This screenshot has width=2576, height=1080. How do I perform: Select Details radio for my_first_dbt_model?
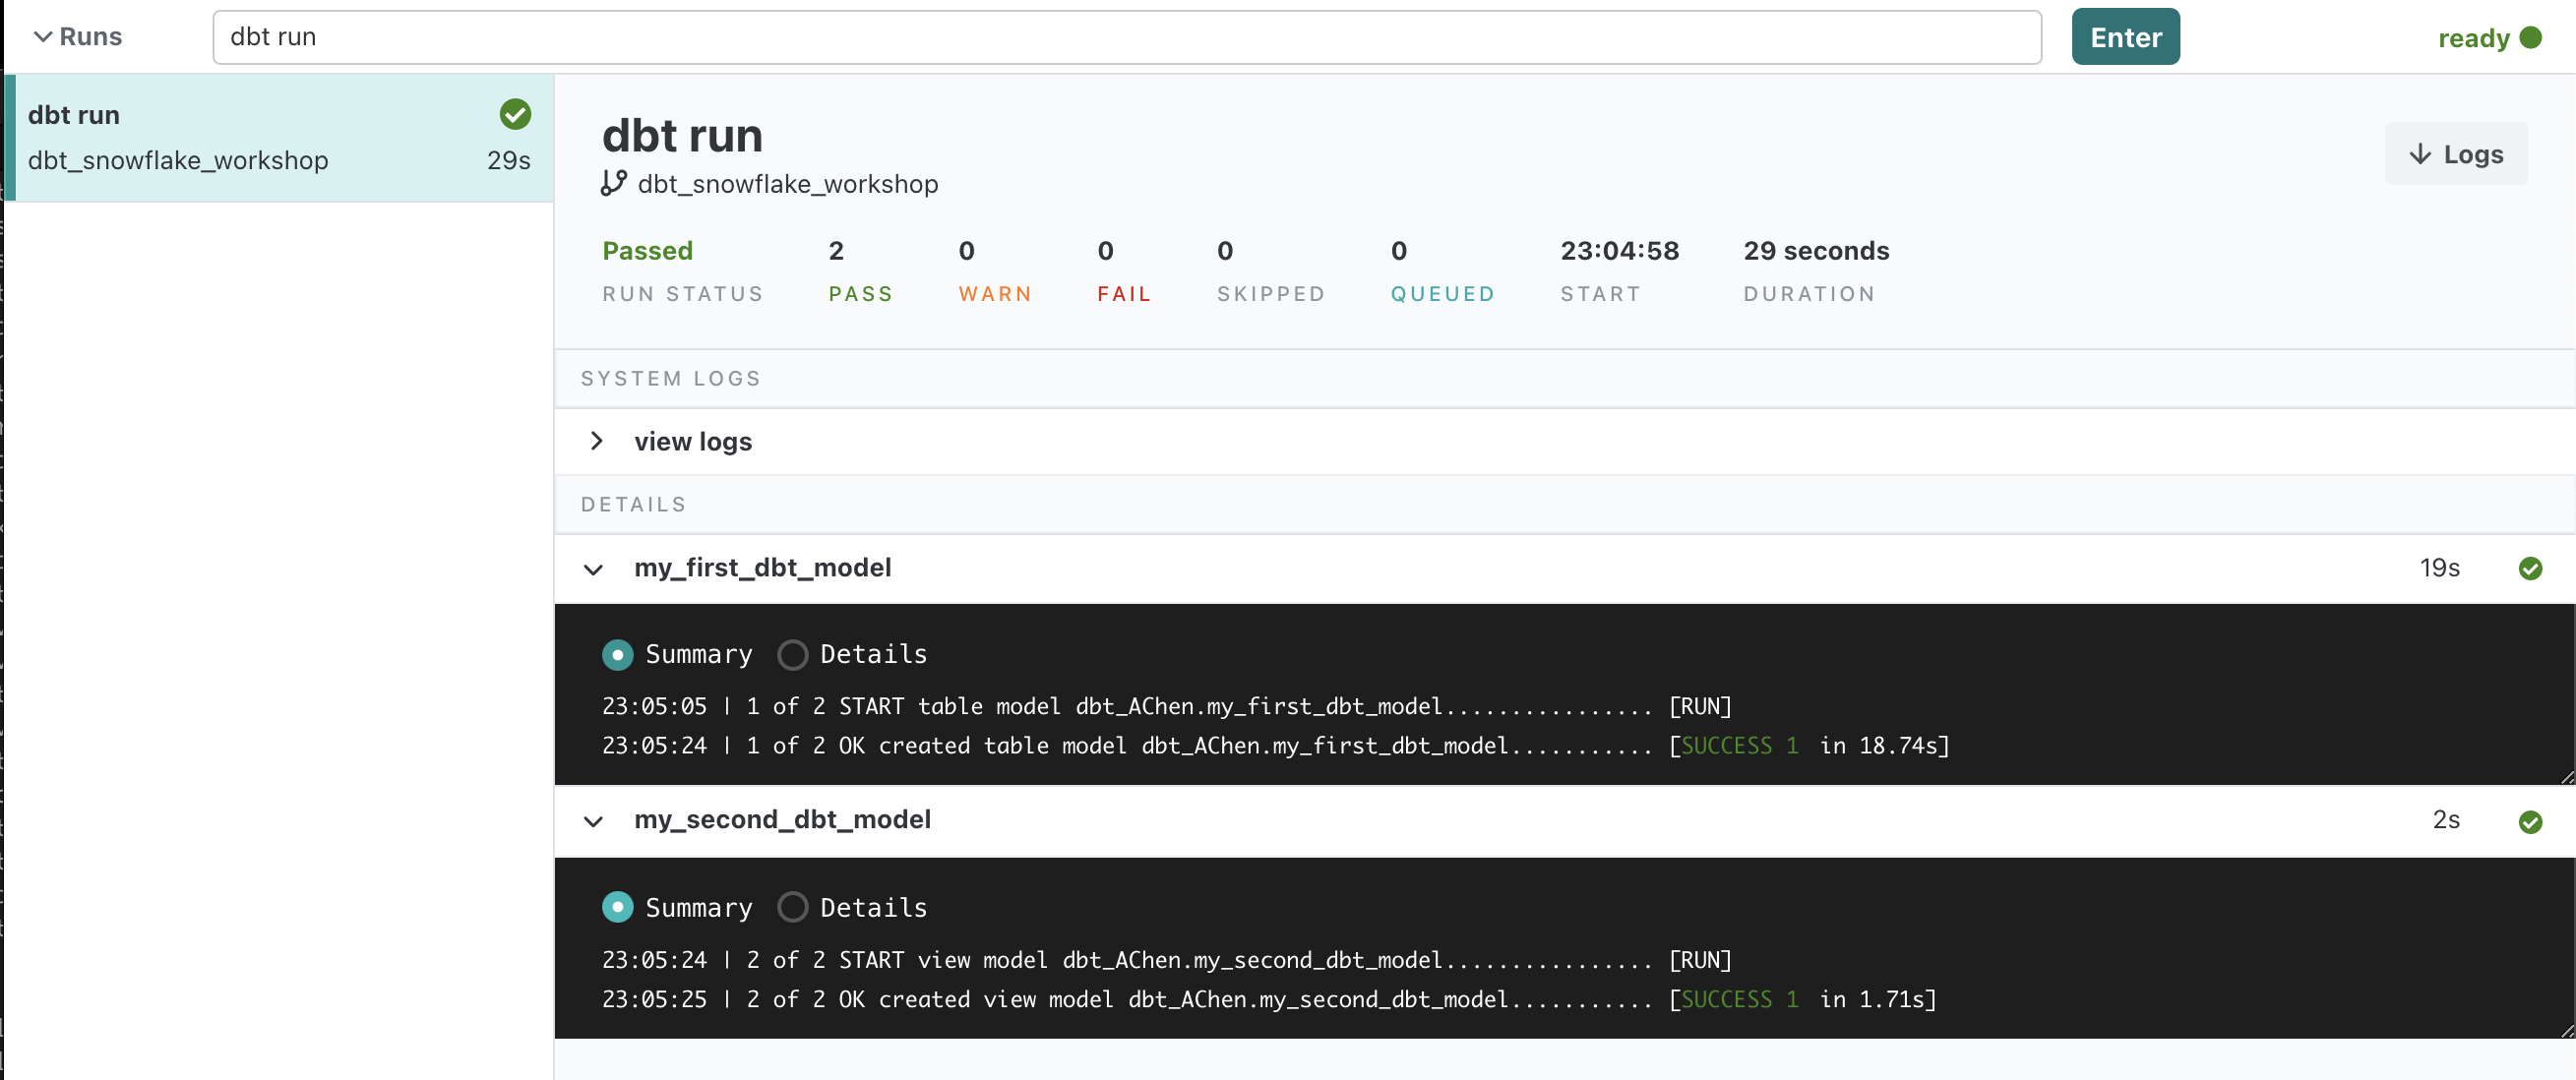(793, 655)
